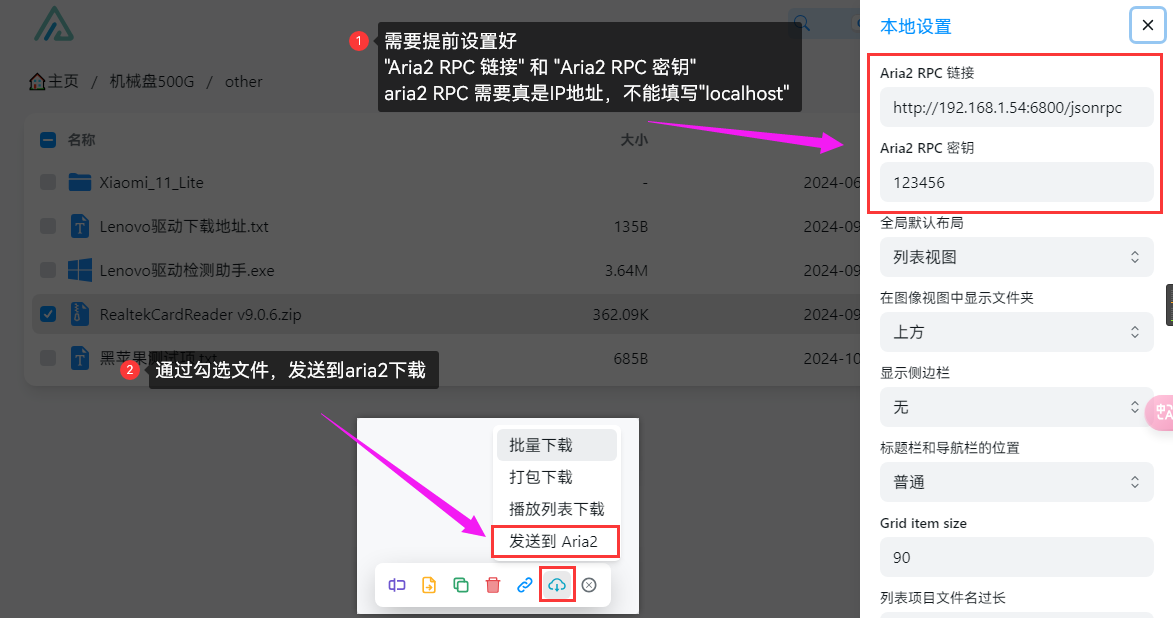Choose 播放列表下载 from the download menu

click(x=557, y=510)
